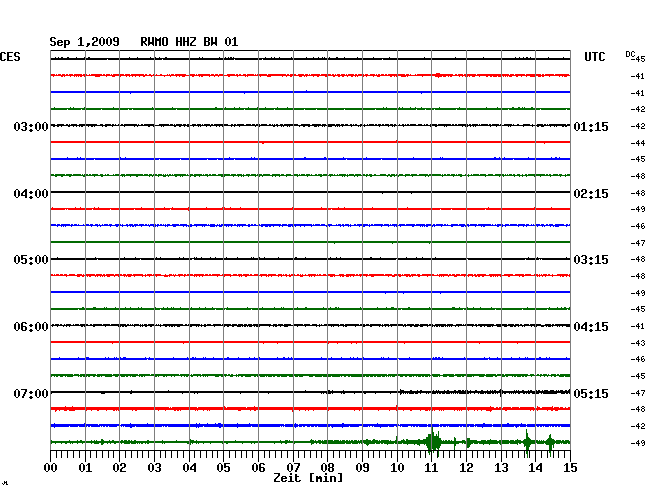Pick minute 03 on the time axis
650x494 pixels.
click(x=154, y=468)
